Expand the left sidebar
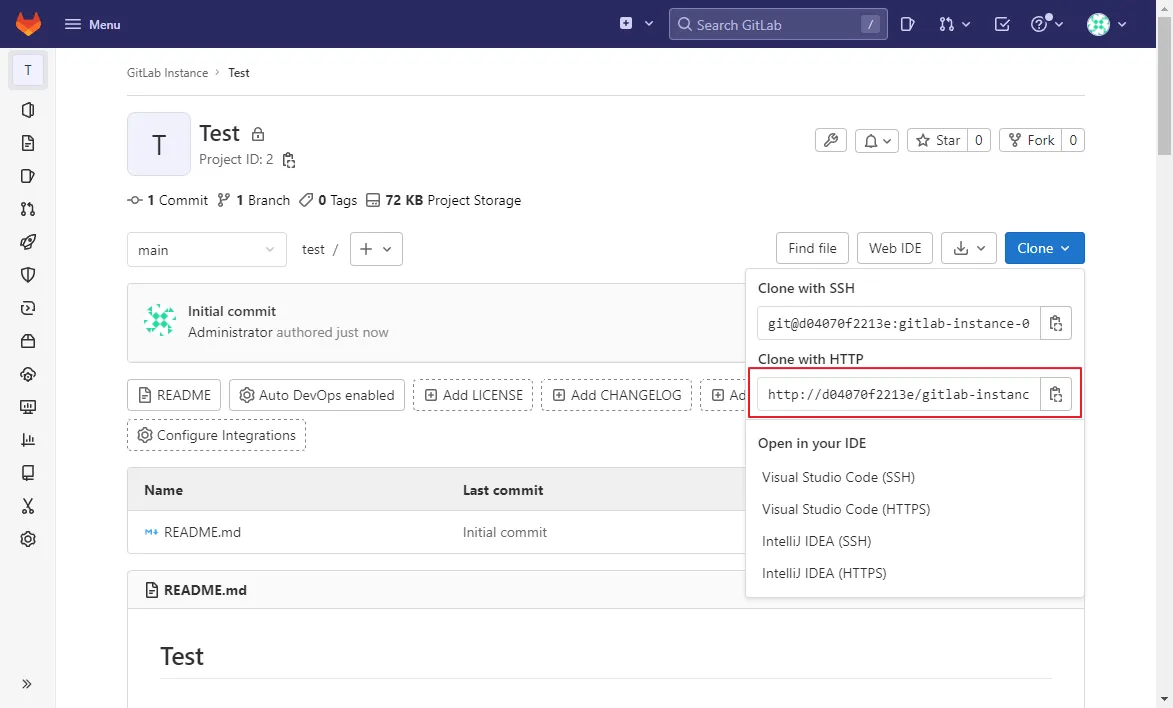This screenshot has width=1173, height=708. pos(27,684)
